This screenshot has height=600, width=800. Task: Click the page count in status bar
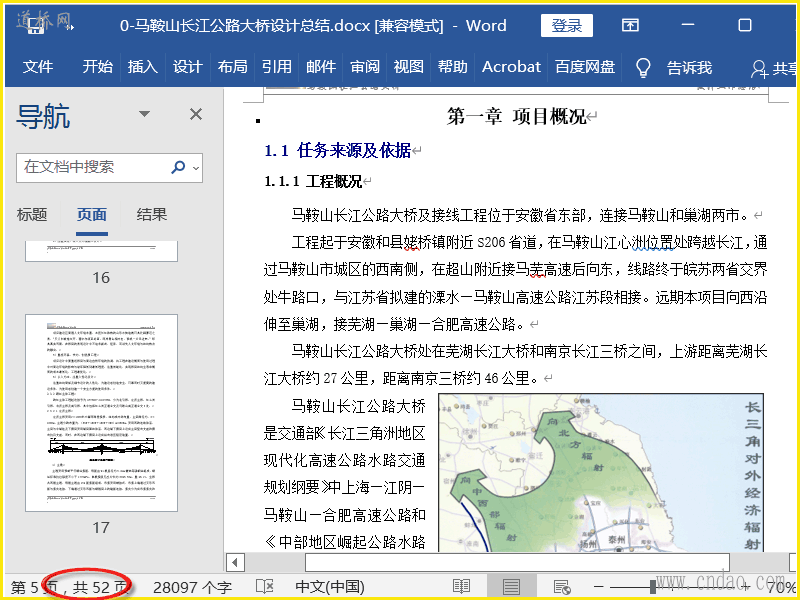pos(69,587)
